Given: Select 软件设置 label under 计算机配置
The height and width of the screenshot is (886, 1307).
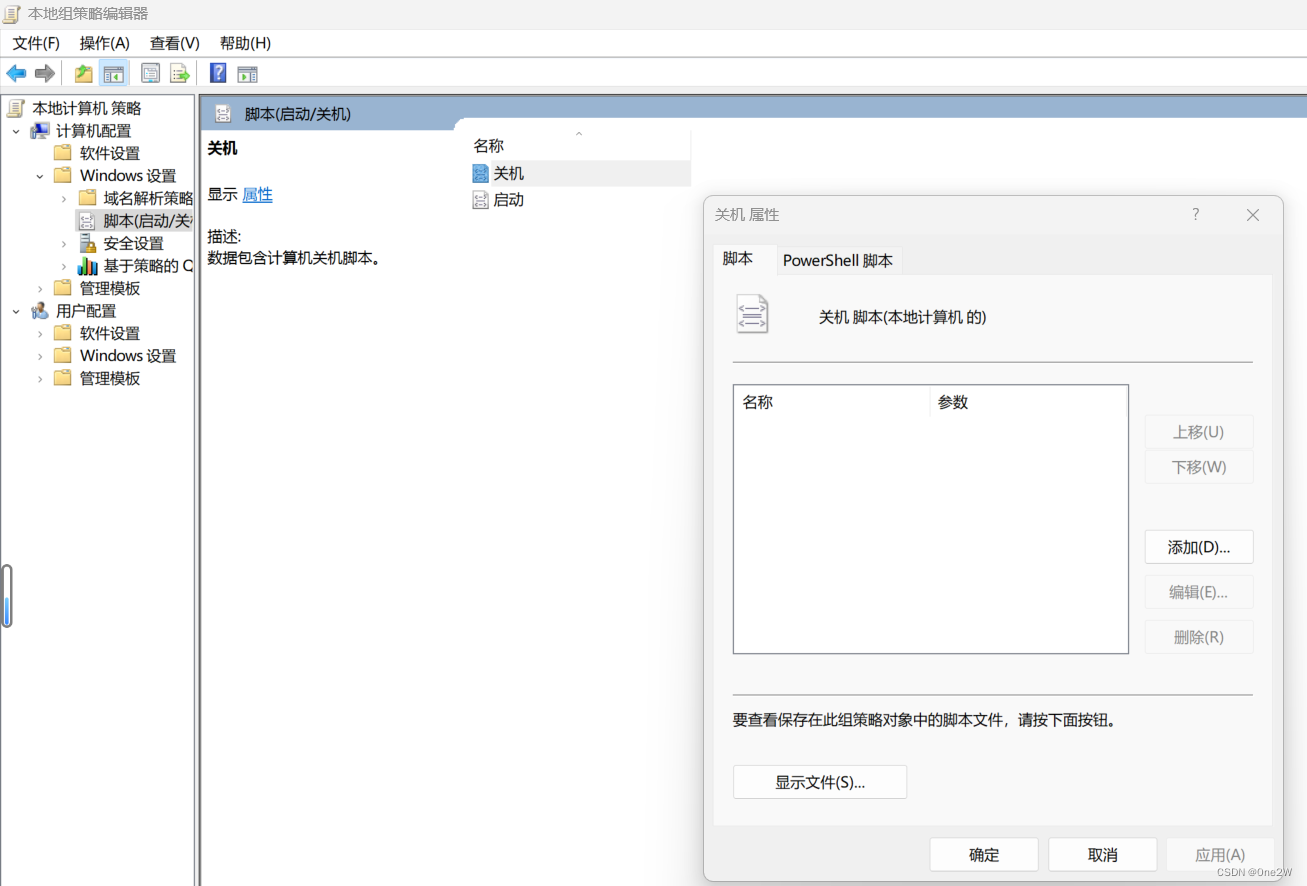Looking at the screenshot, I should (x=110, y=153).
